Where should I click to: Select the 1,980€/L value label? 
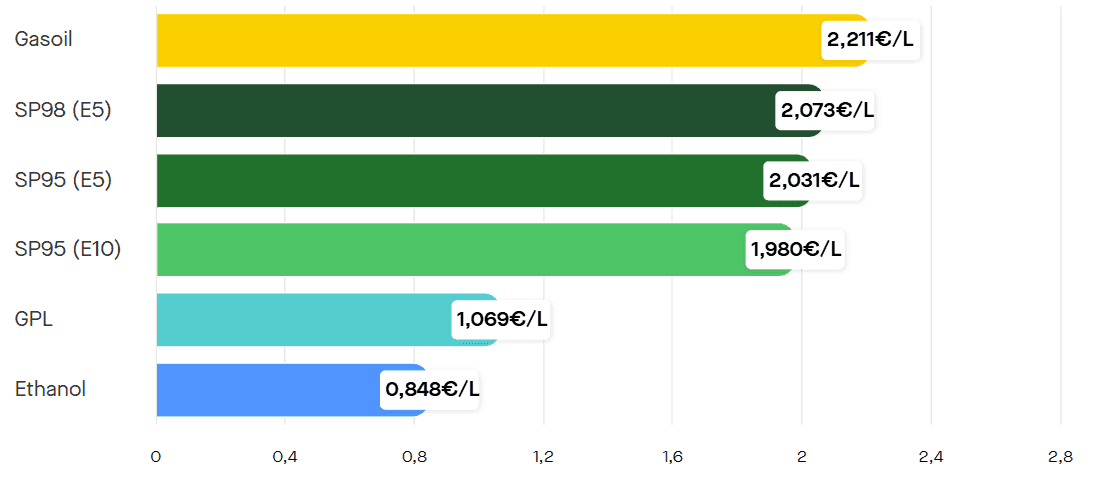(796, 250)
